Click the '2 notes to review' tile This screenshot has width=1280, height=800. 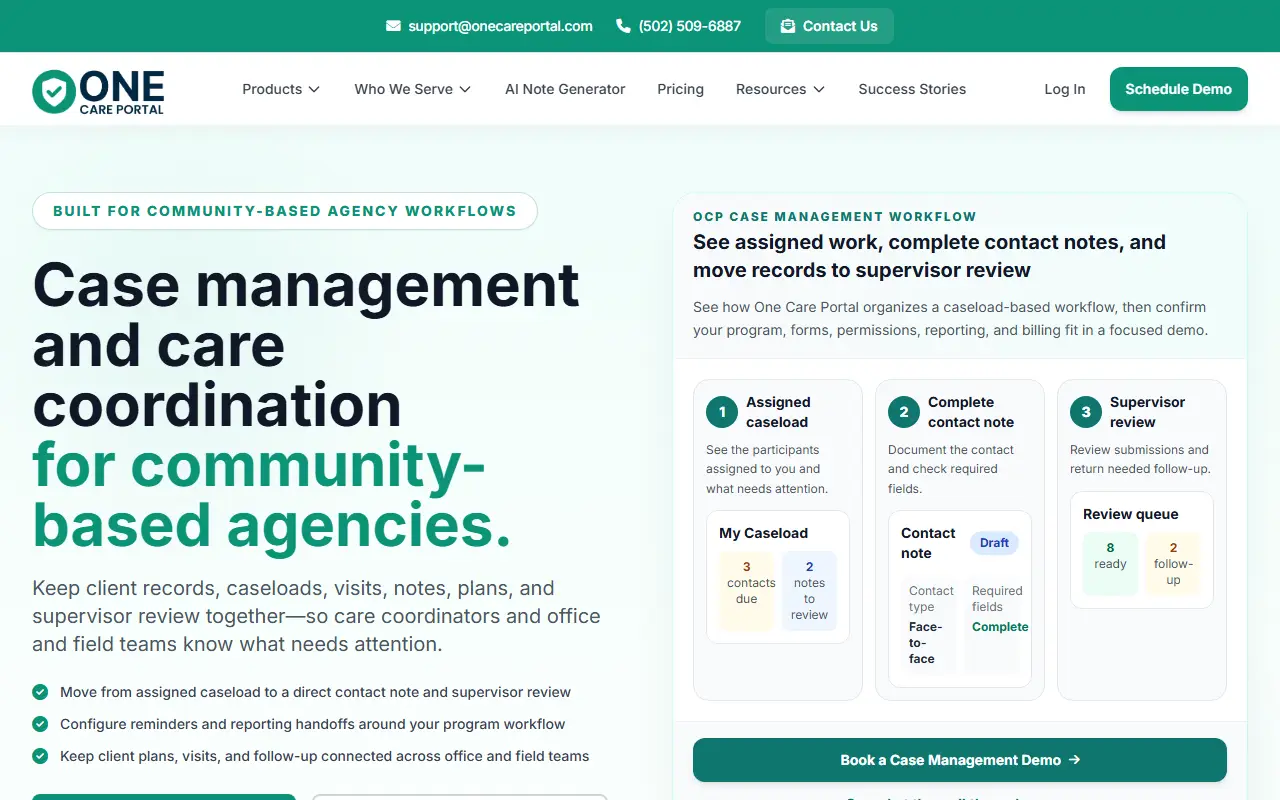(x=809, y=591)
